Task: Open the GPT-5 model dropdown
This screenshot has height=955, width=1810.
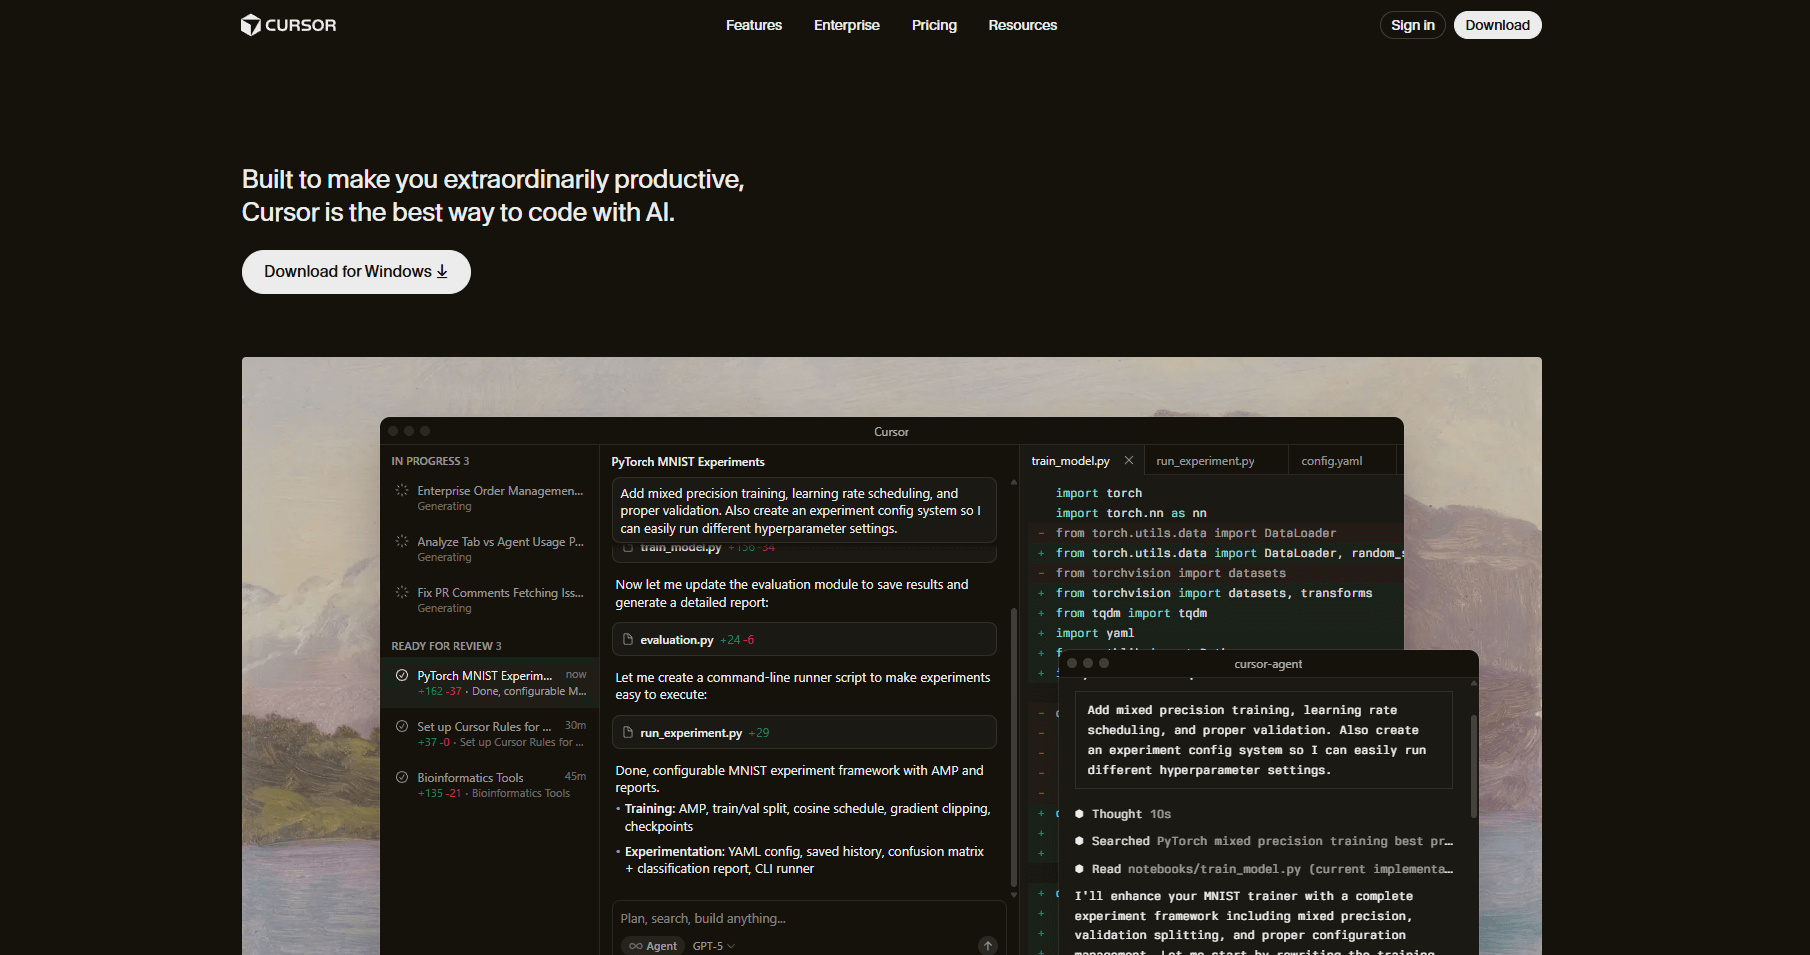Action: [713, 946]
